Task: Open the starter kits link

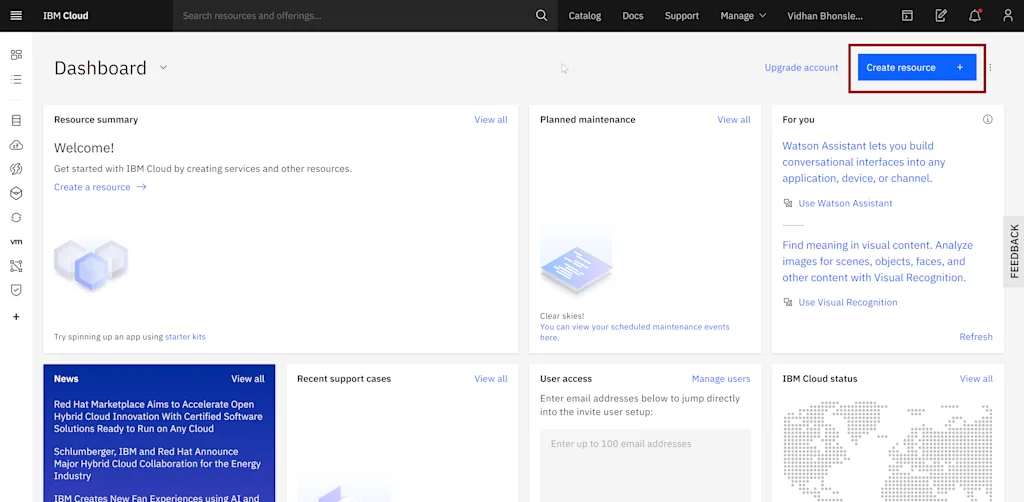Action: (185, 337)
